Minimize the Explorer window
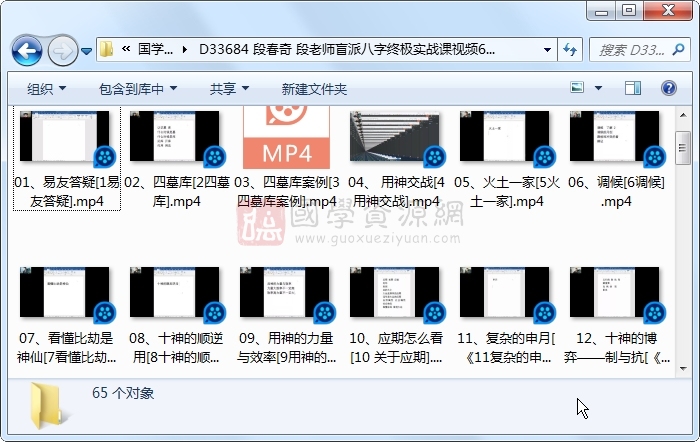This screenshot has height=442, width=700. pos(601,11)
